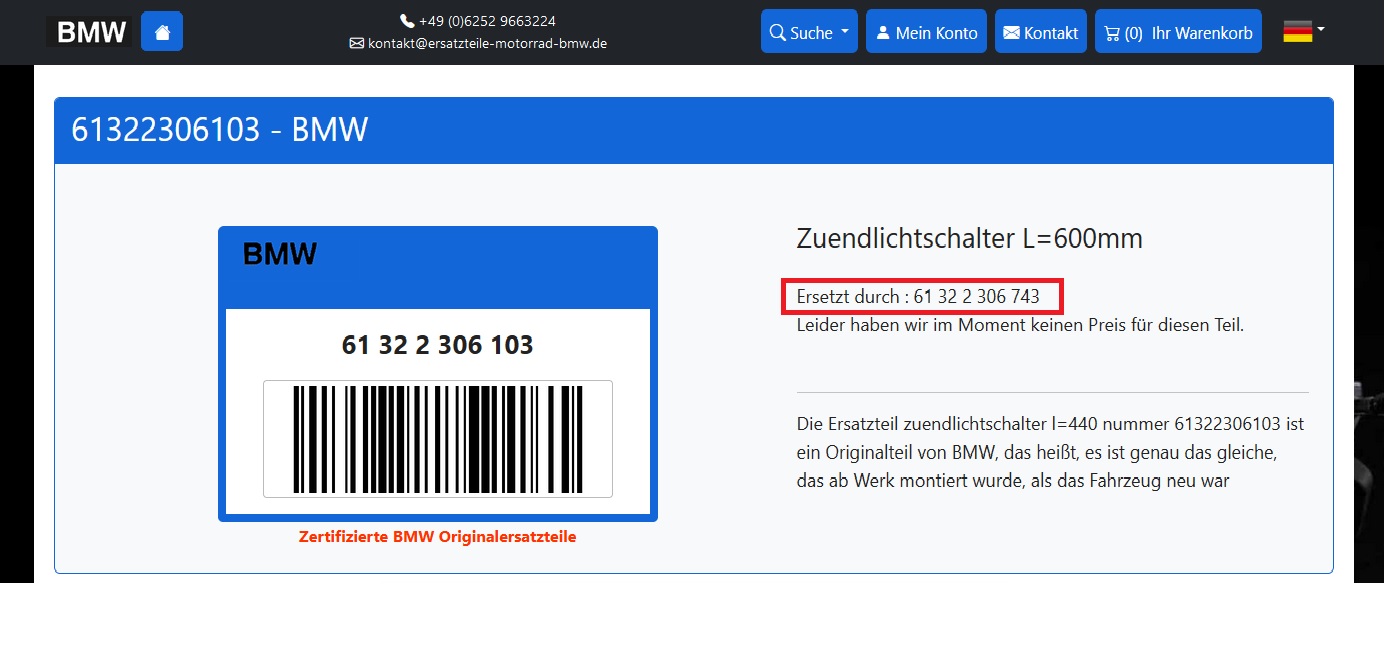
Task: Open the German flag language selector
Action: click(1303, 32)
